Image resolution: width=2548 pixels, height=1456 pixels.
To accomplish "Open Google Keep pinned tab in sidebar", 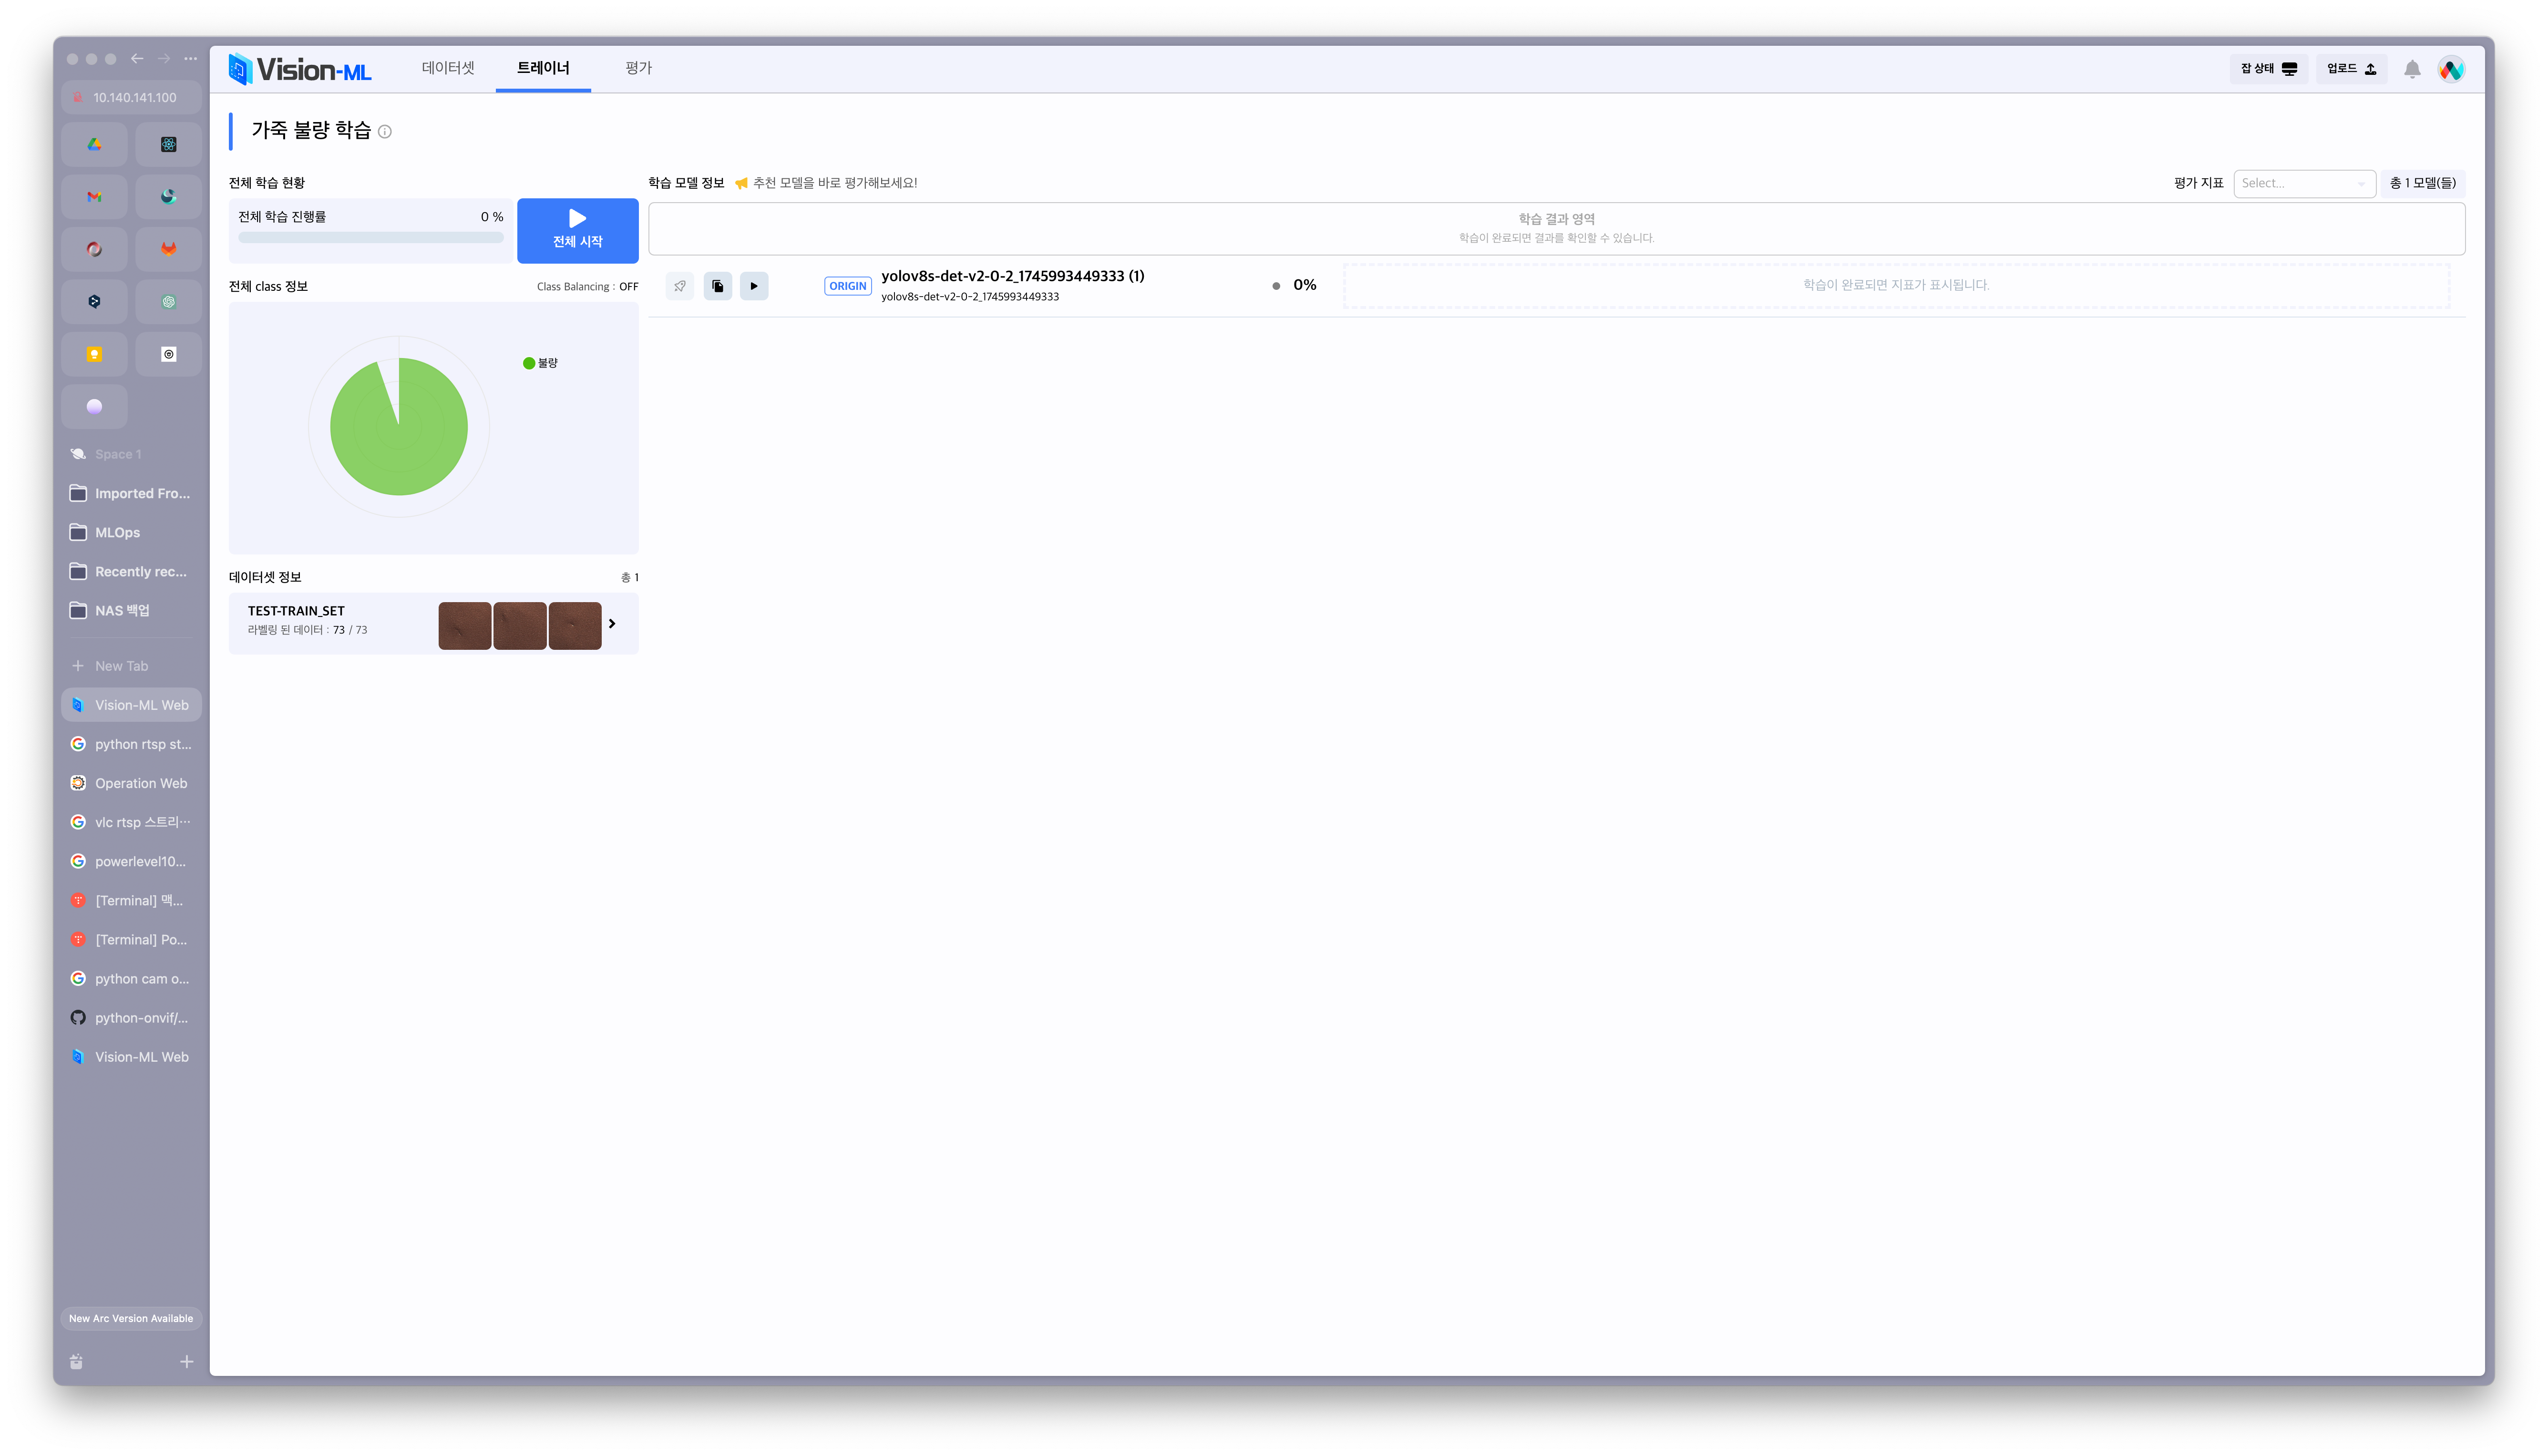I will [x=94, y=354].
